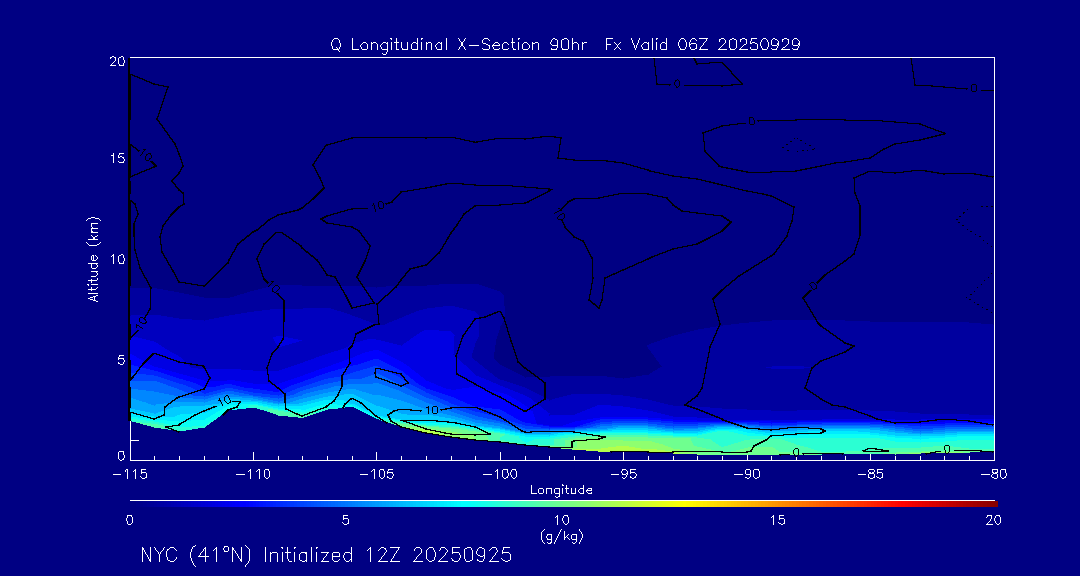Click the colorbar label 5

click(x=346, y=520)
